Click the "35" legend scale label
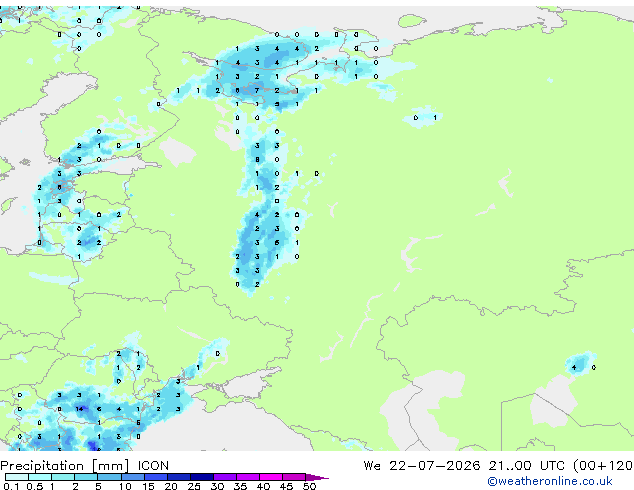 click(240, 486)
